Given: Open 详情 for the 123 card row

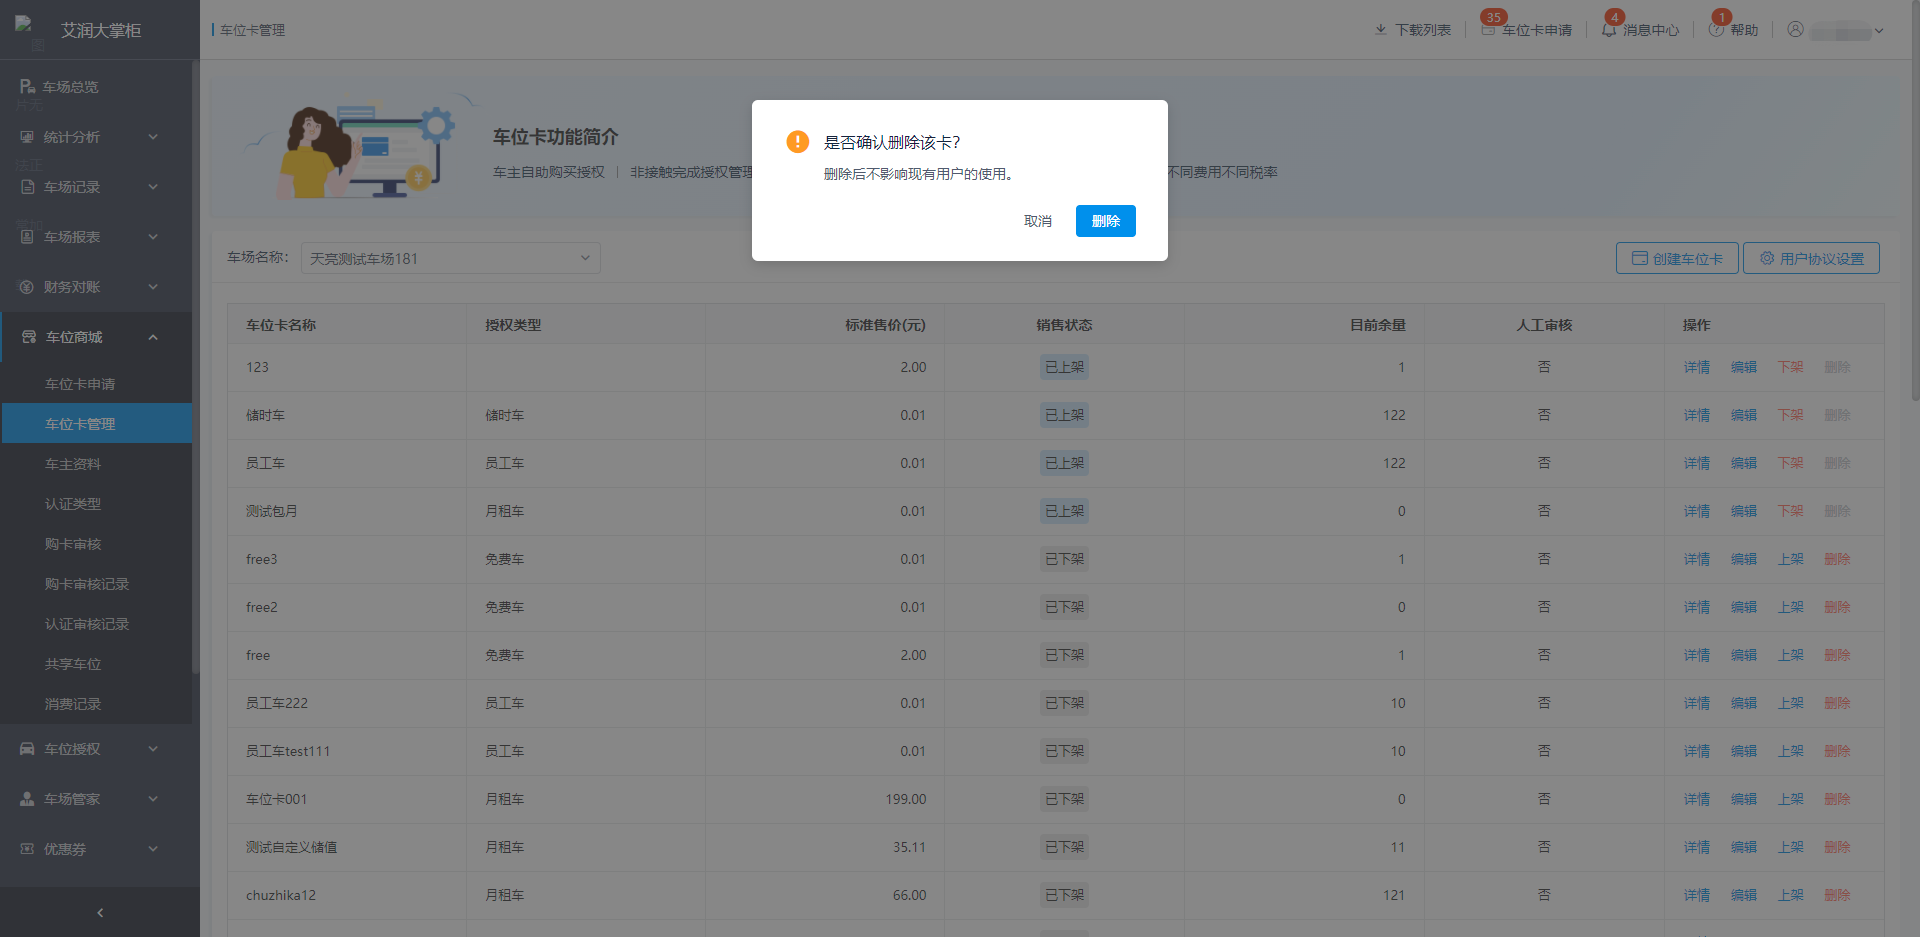Looking at the screenshot, I should coord(1697,367).
